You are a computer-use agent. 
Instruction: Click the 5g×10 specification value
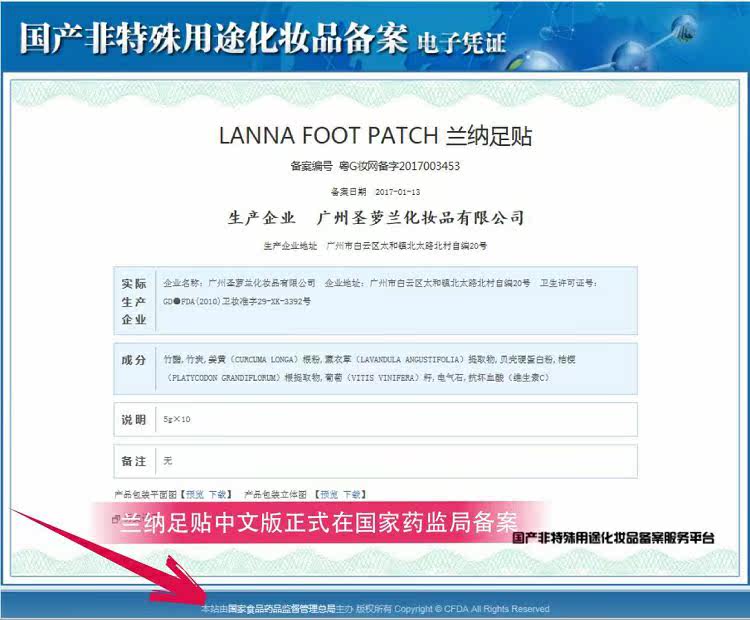[176, 419]
